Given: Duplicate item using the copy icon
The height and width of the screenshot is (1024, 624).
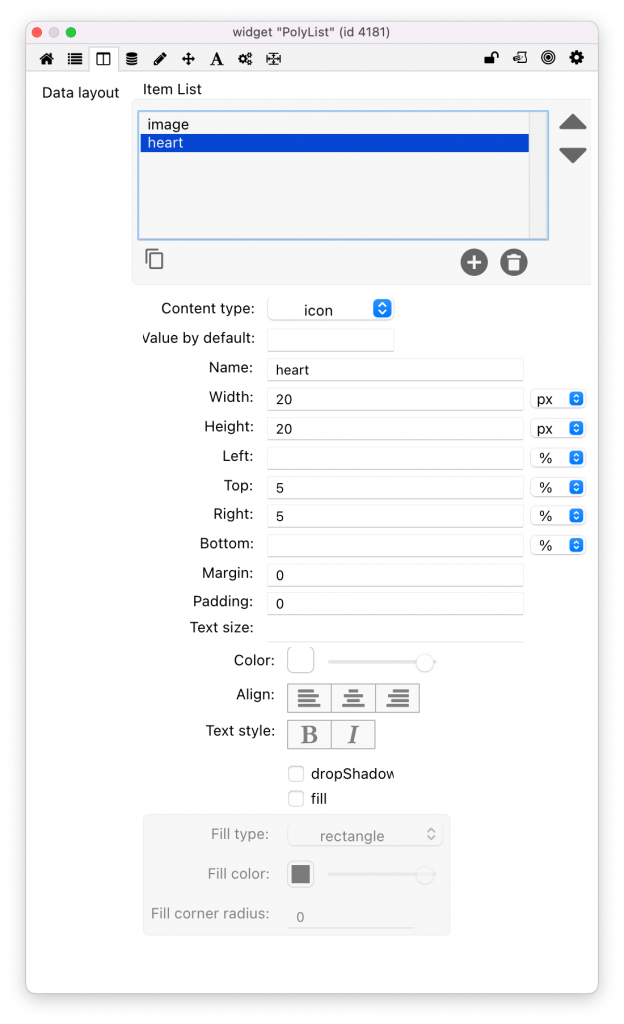Looking at the screenshot, I should click(x=154, y=259).
